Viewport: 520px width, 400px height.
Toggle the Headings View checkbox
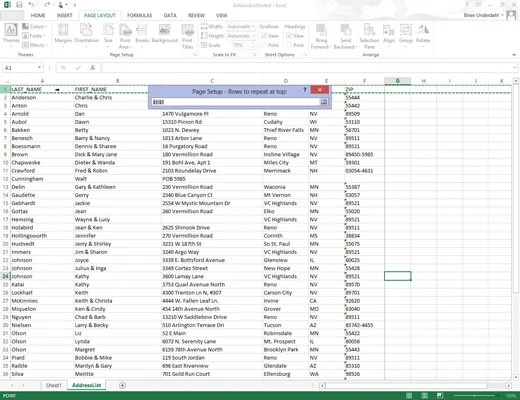coord(289,36)
